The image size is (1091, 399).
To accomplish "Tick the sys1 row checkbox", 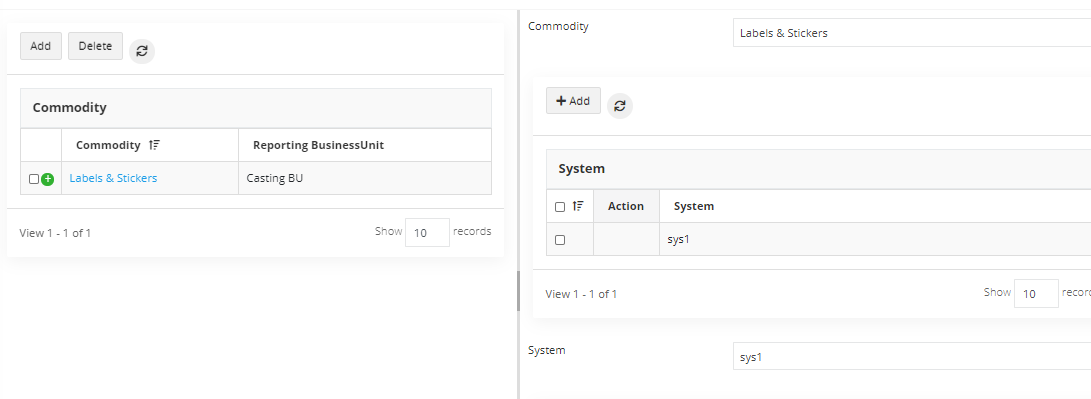I will point(560,240).
